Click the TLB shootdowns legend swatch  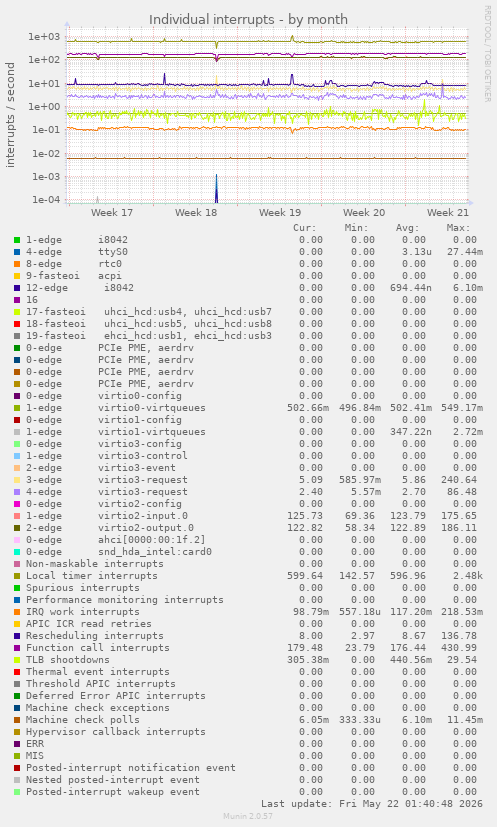[x=17, y=660]
